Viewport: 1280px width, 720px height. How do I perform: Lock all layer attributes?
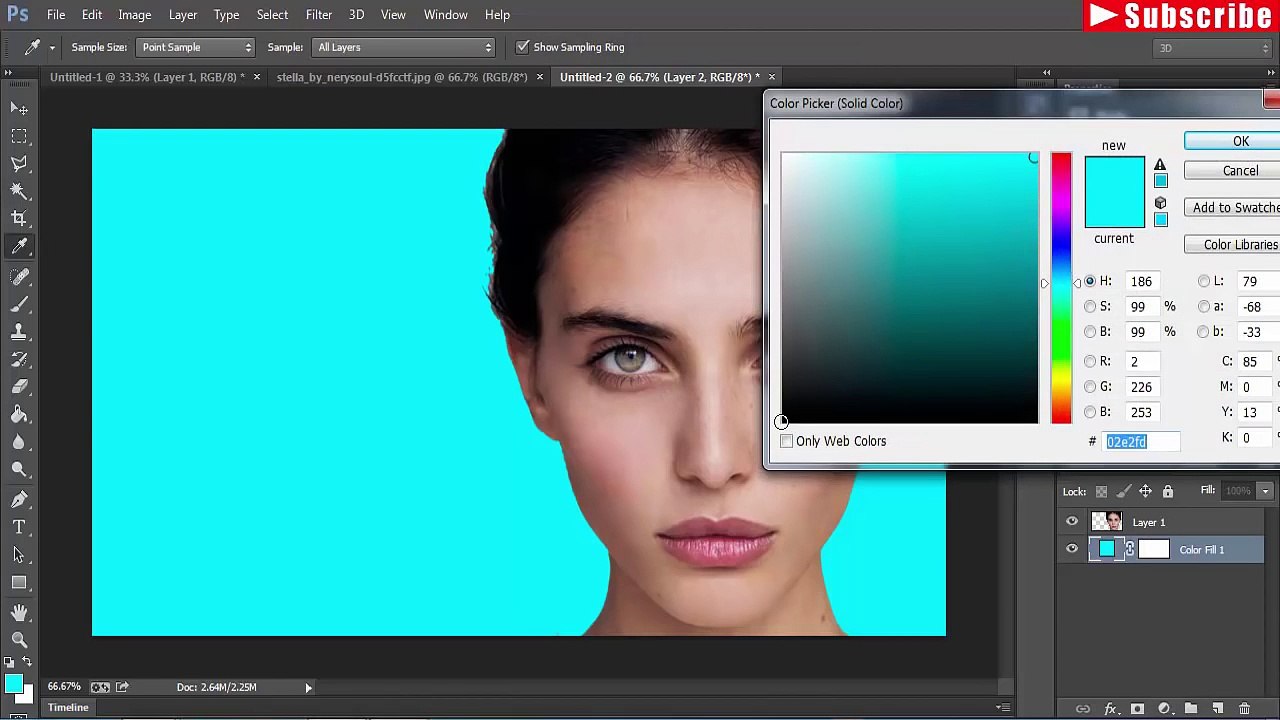point(1167,491)
